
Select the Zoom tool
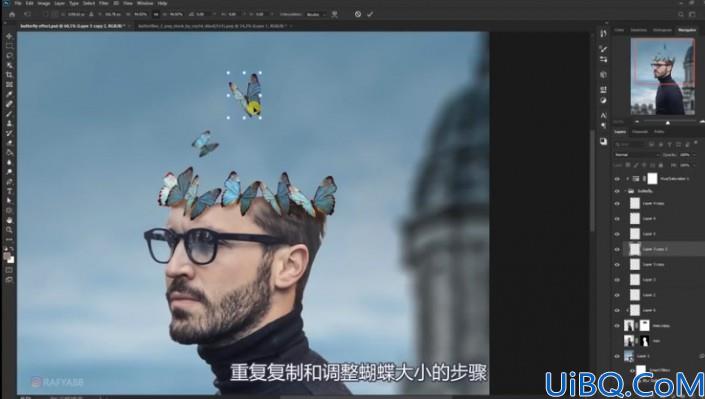(9, 230)
